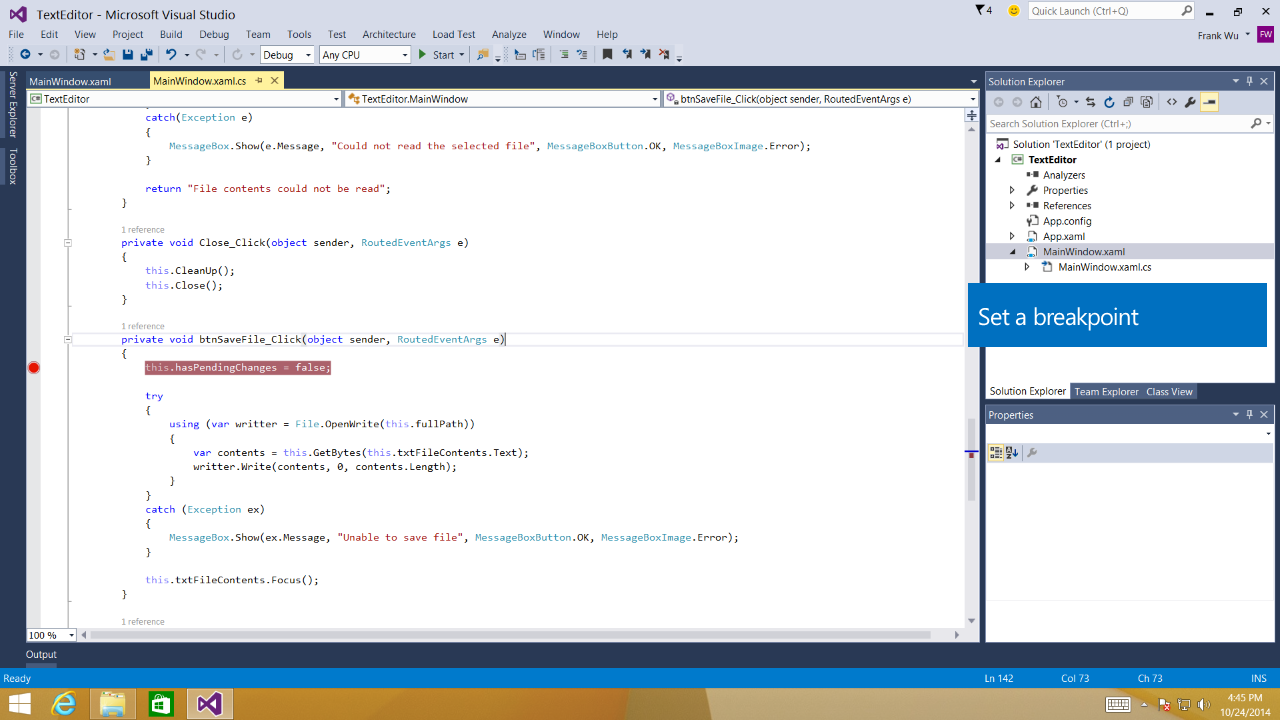Viewport: 1280px width, 720px height.
Task: Click the Open File folder icon
Action: pyautogui.click(x=110, y=55)
